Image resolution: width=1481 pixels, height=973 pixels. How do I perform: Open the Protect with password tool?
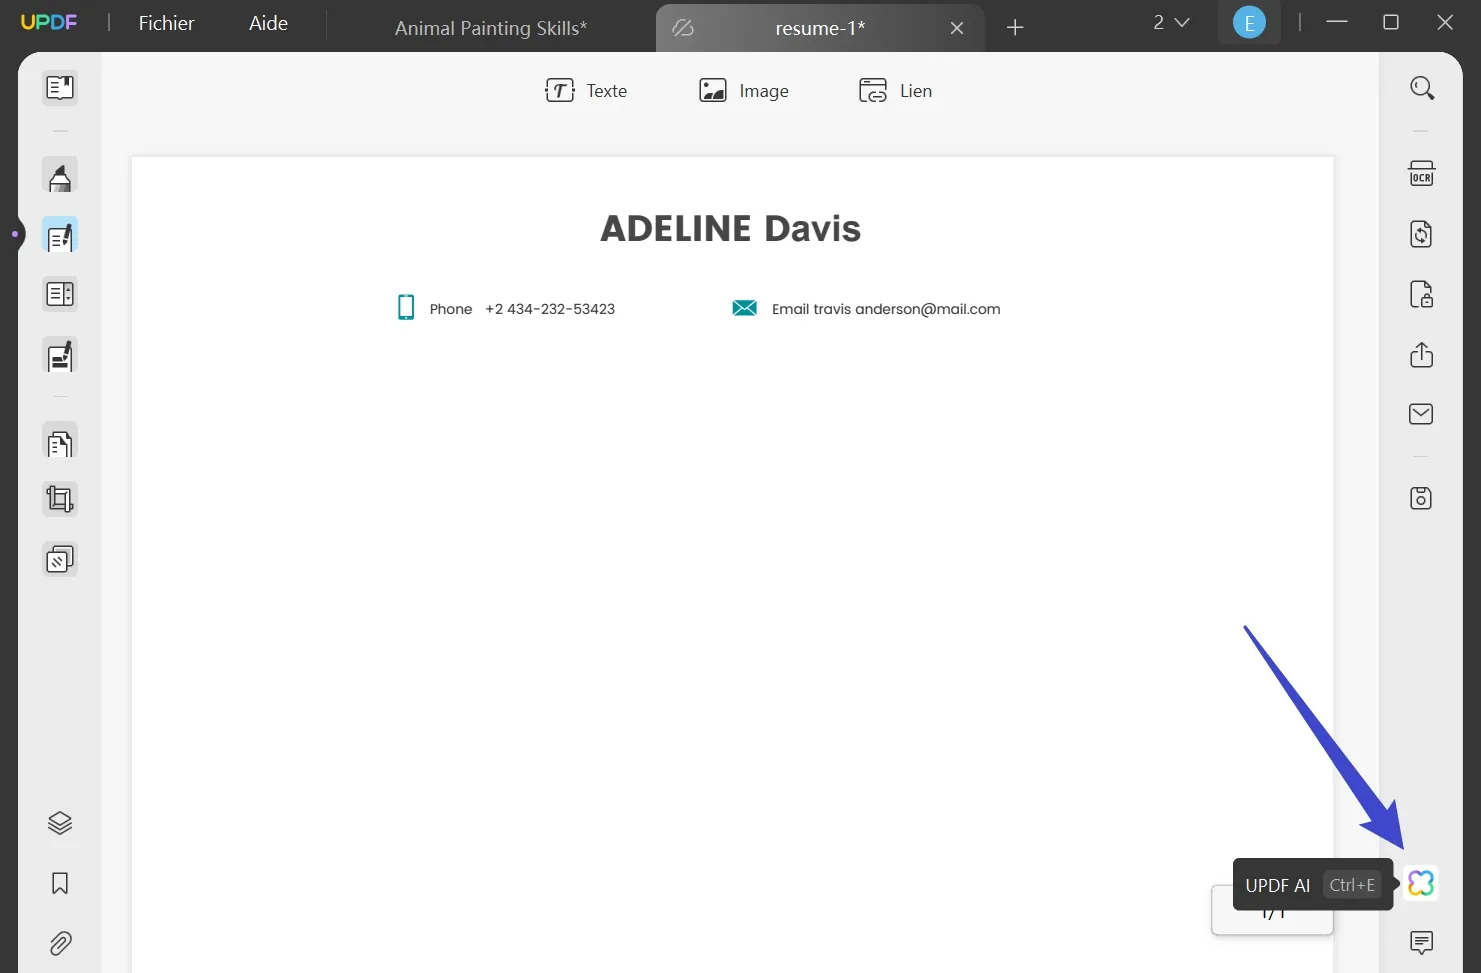point(1421,294)
